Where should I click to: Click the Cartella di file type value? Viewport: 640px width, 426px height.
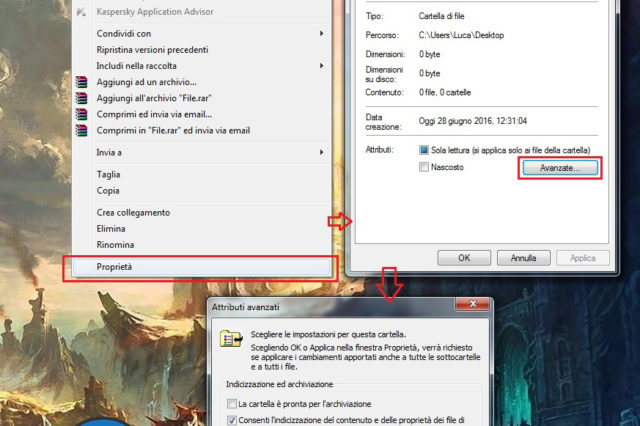tap(441, 16)
